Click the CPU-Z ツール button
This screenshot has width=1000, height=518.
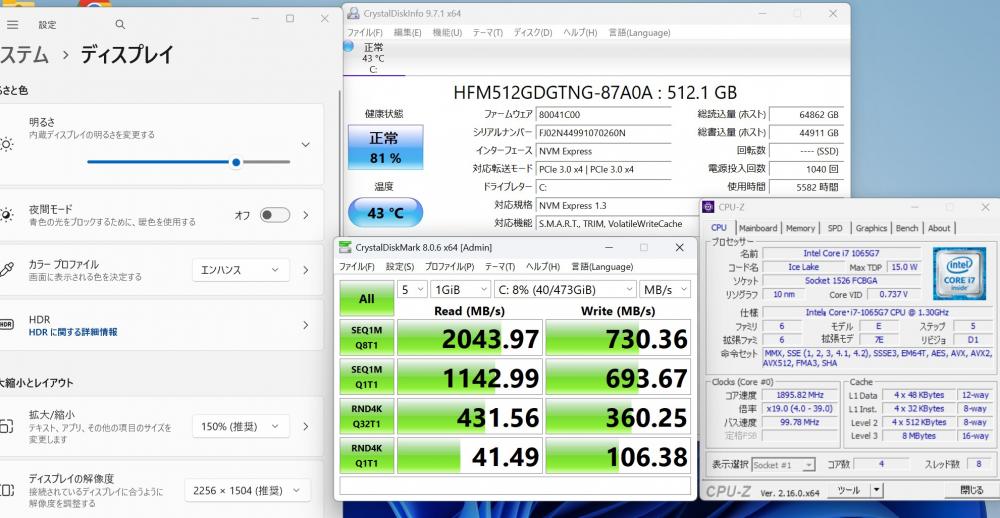[x=849, y=490]
